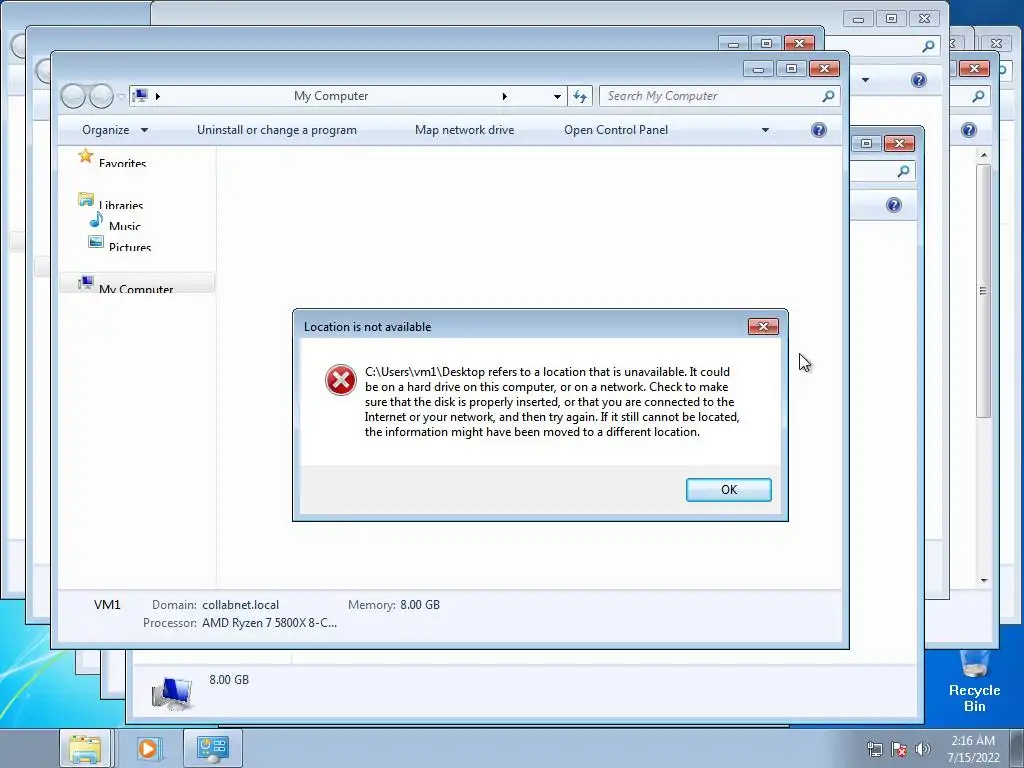Image resolution: width=1024 pixels, height=768 pixels.
Task: Click the taskbar clock showing 2:16 AM
Action: pyautogui.click(x=973, y=749)
